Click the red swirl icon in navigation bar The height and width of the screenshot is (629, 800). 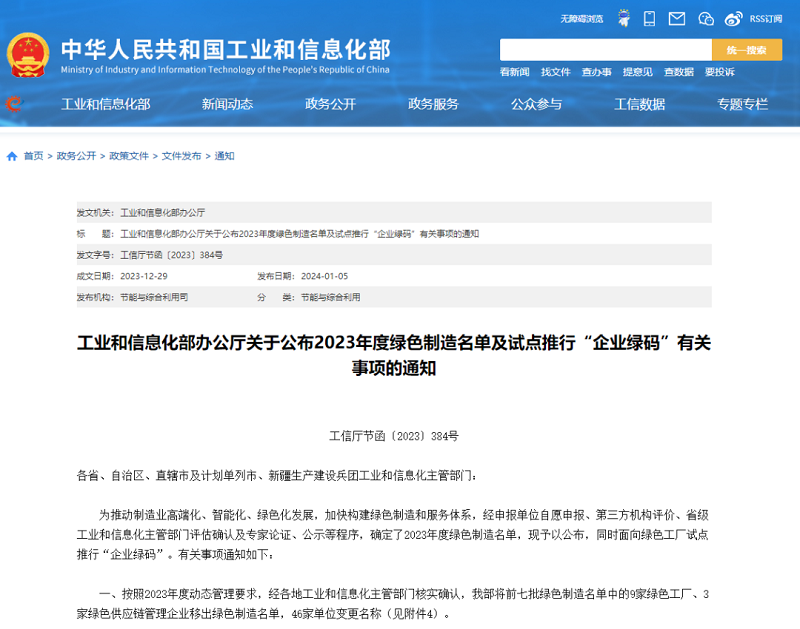[15, 104]
